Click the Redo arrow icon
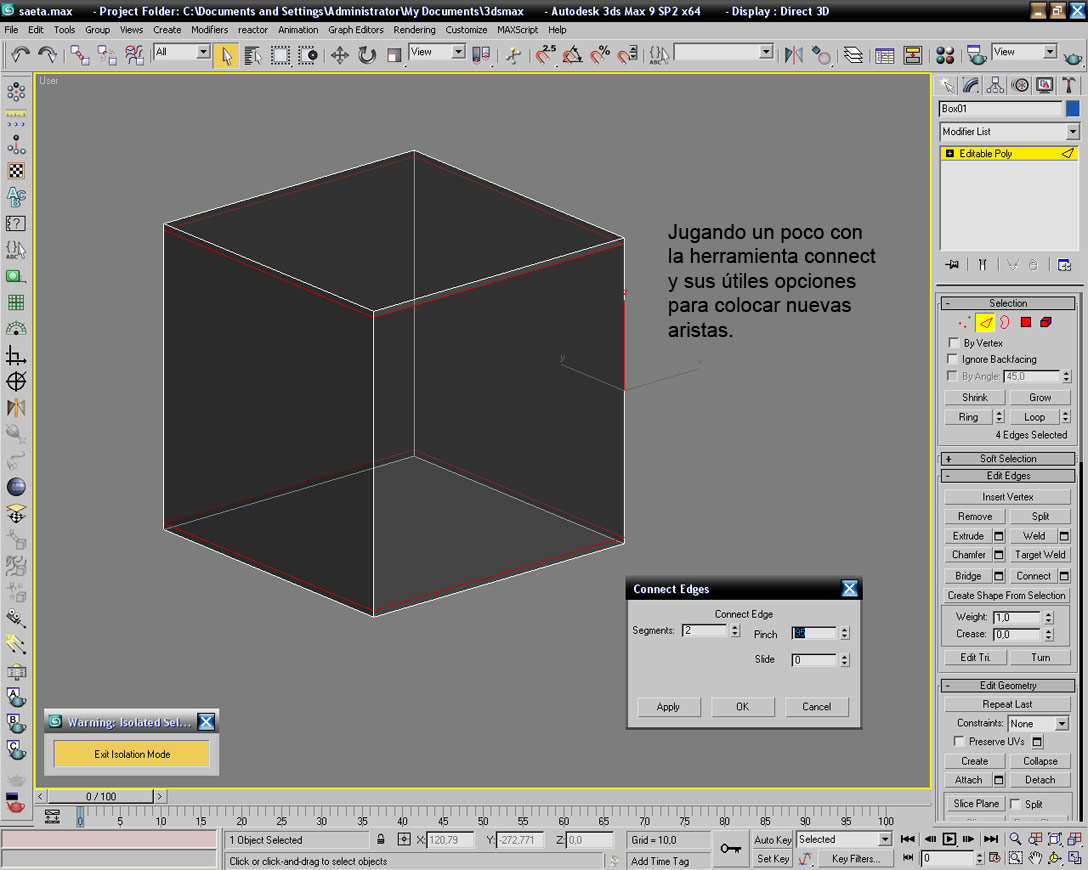Screen dimensions: 1088x870 tap(47, 54)
